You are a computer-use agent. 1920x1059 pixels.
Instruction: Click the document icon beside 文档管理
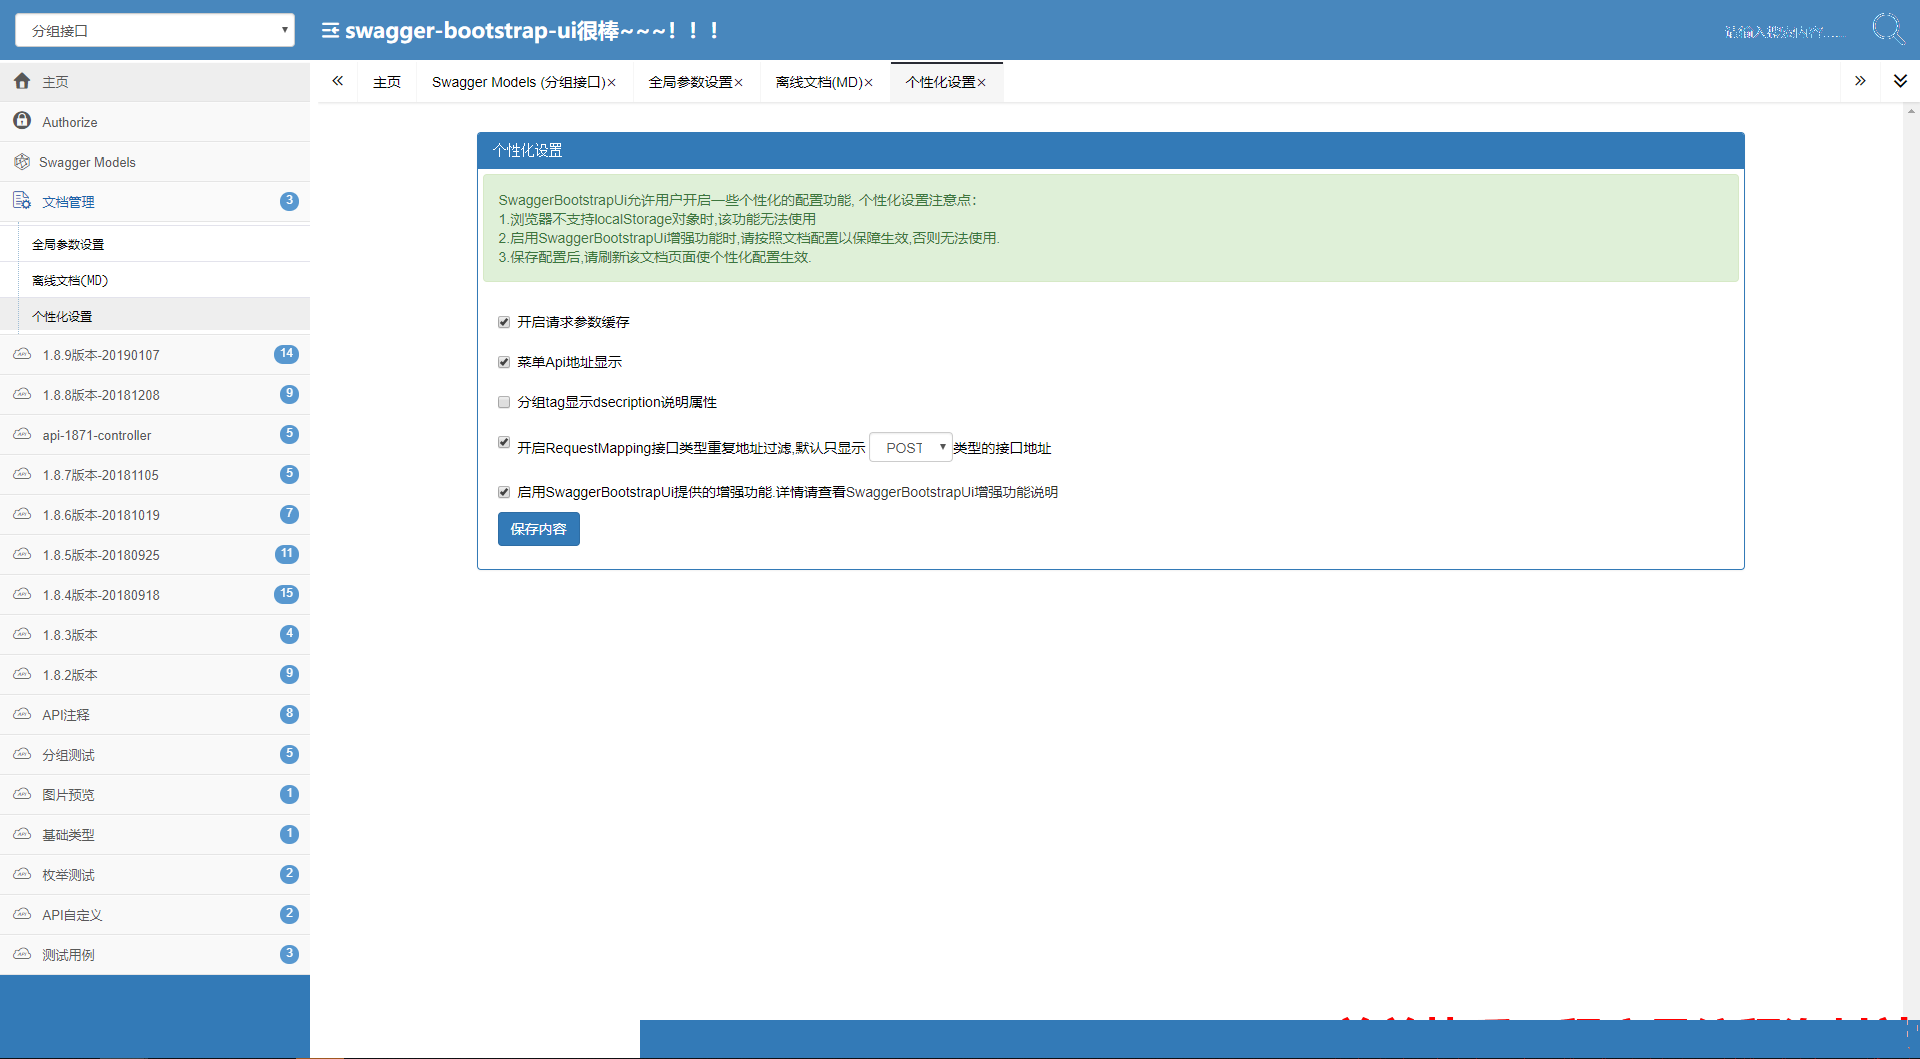[x=22, y=201]
